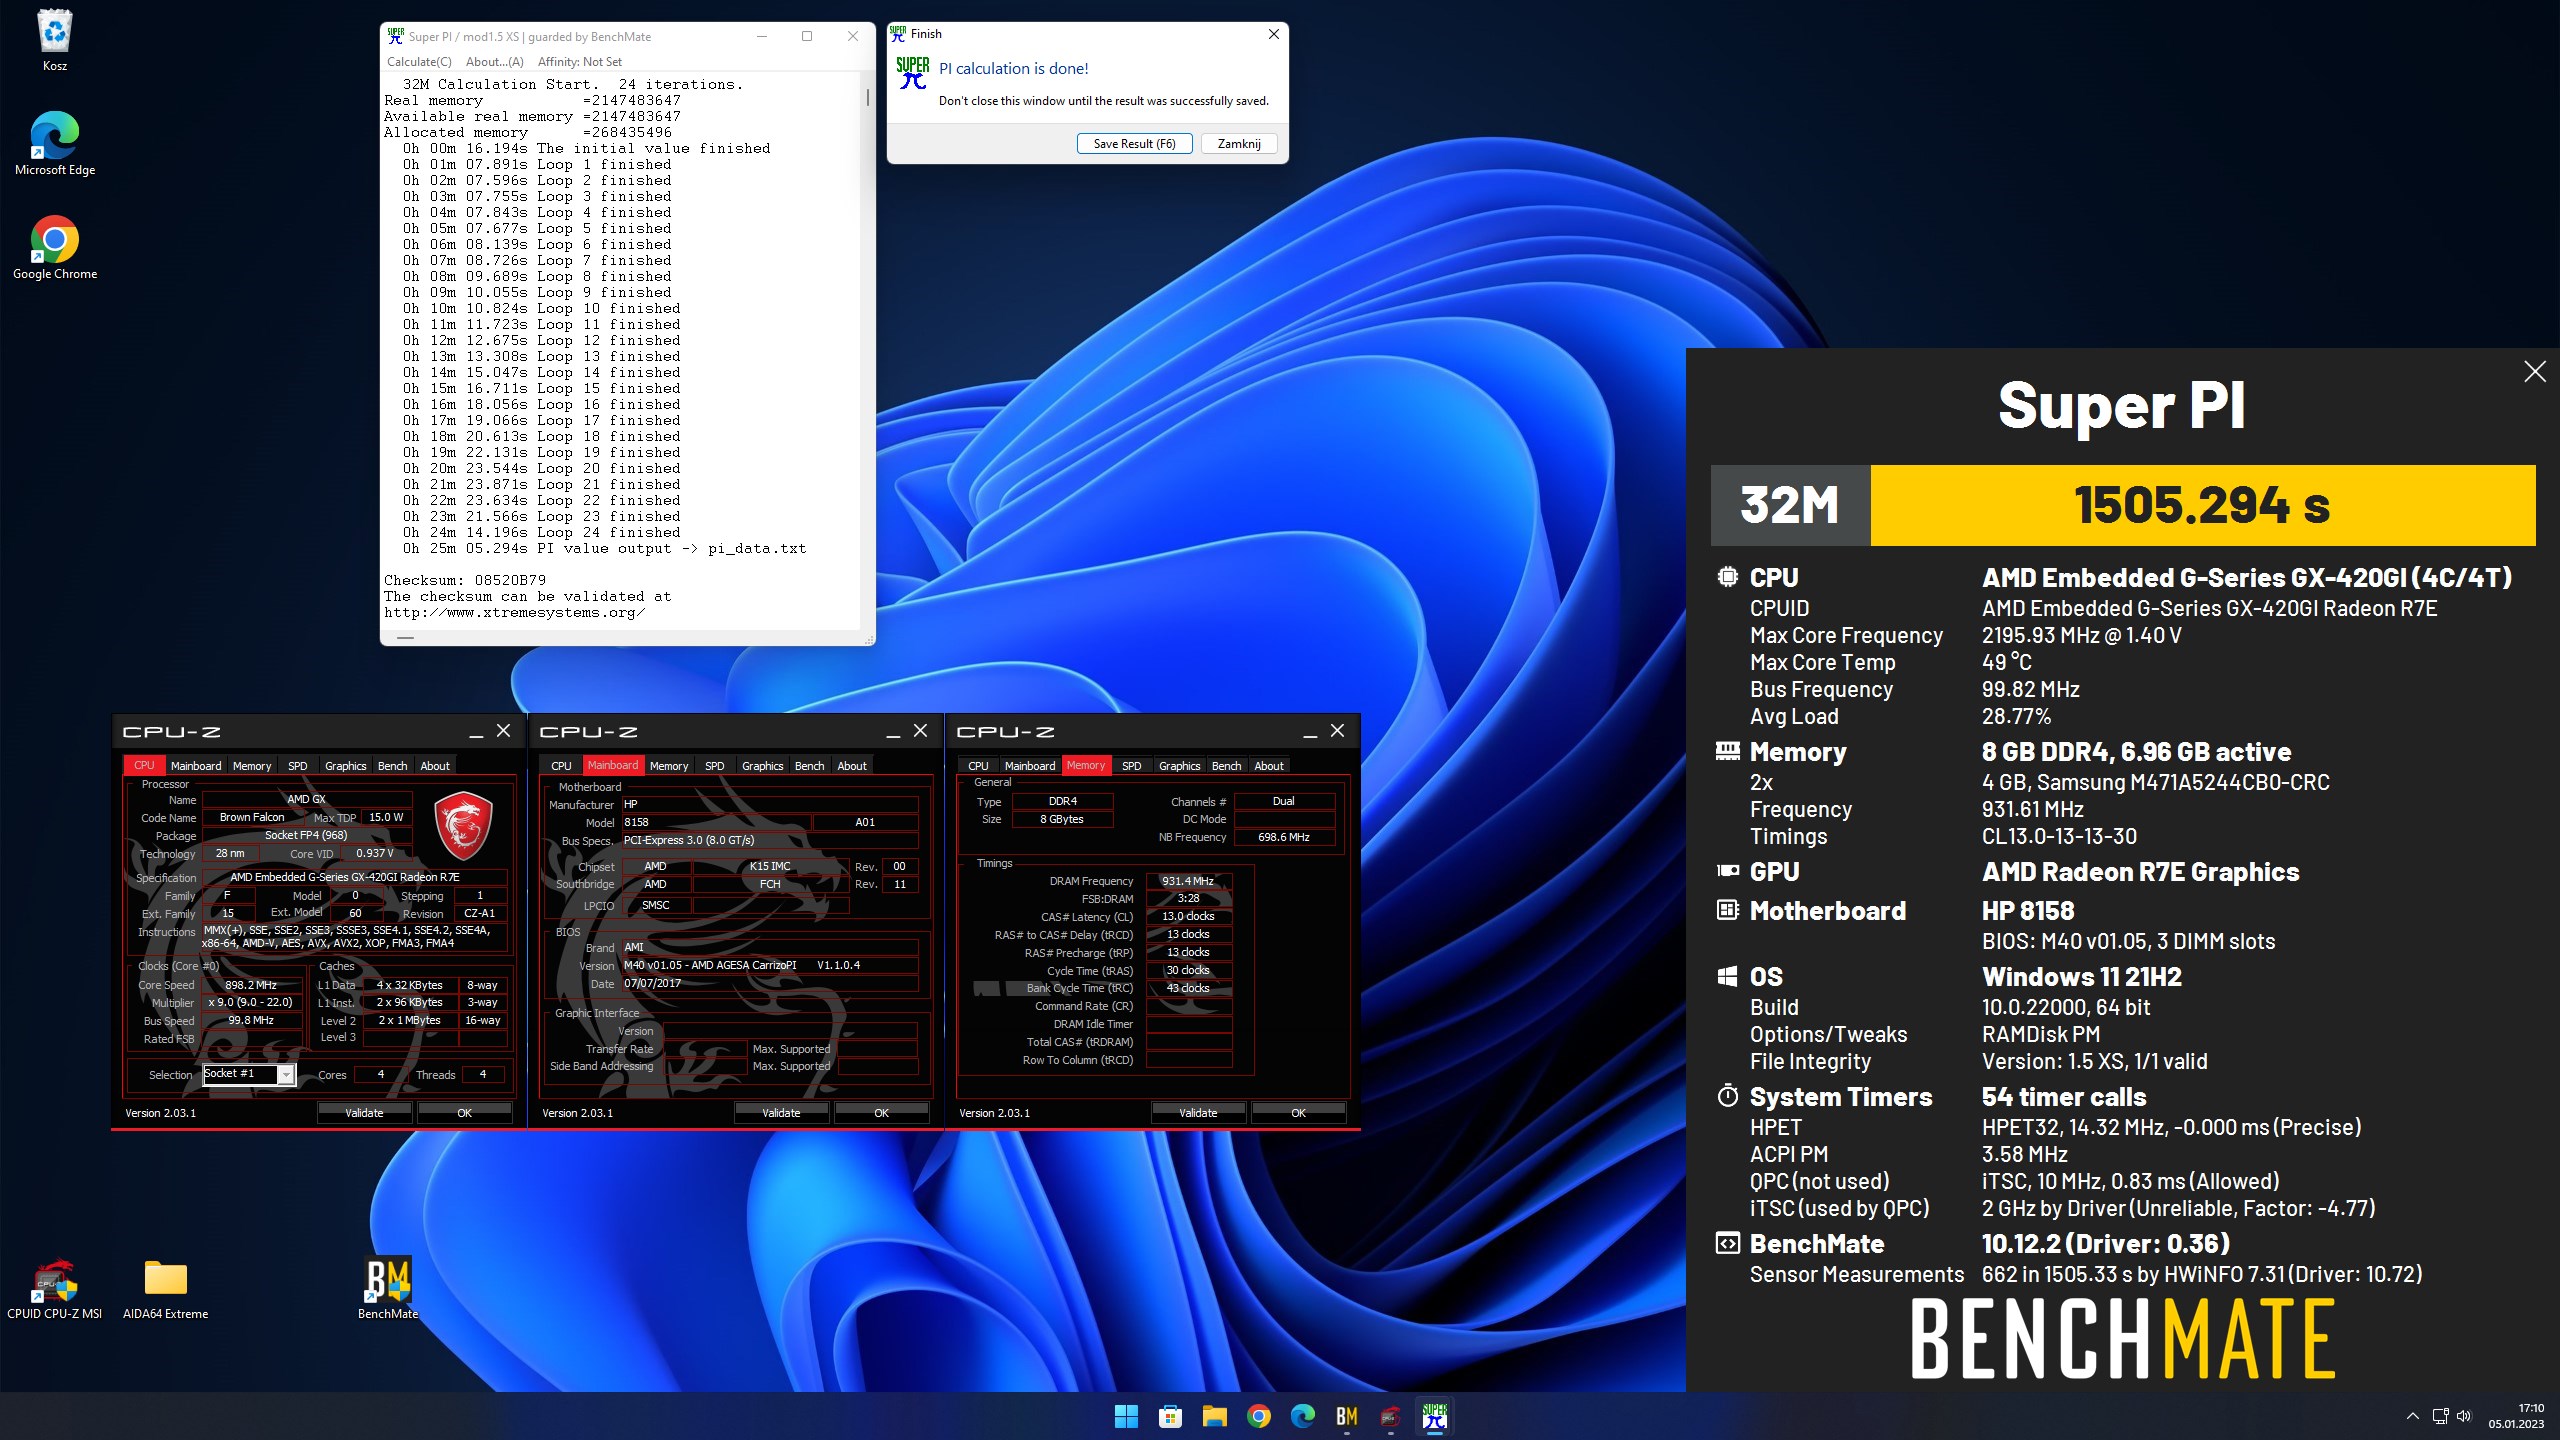Screen dimensions: 2560x1440
Task: Expand the Socket #1 selection dropdown
Action: point(286,1074)
